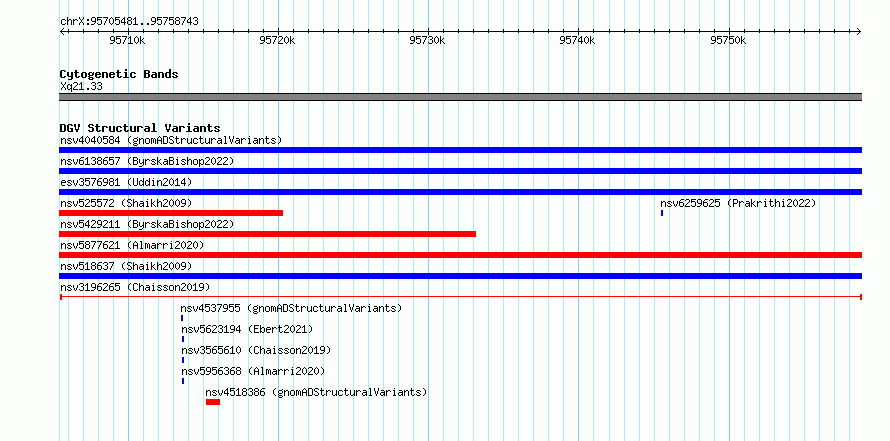Click the thin red nsv3196265 variant line

point(460,297)
